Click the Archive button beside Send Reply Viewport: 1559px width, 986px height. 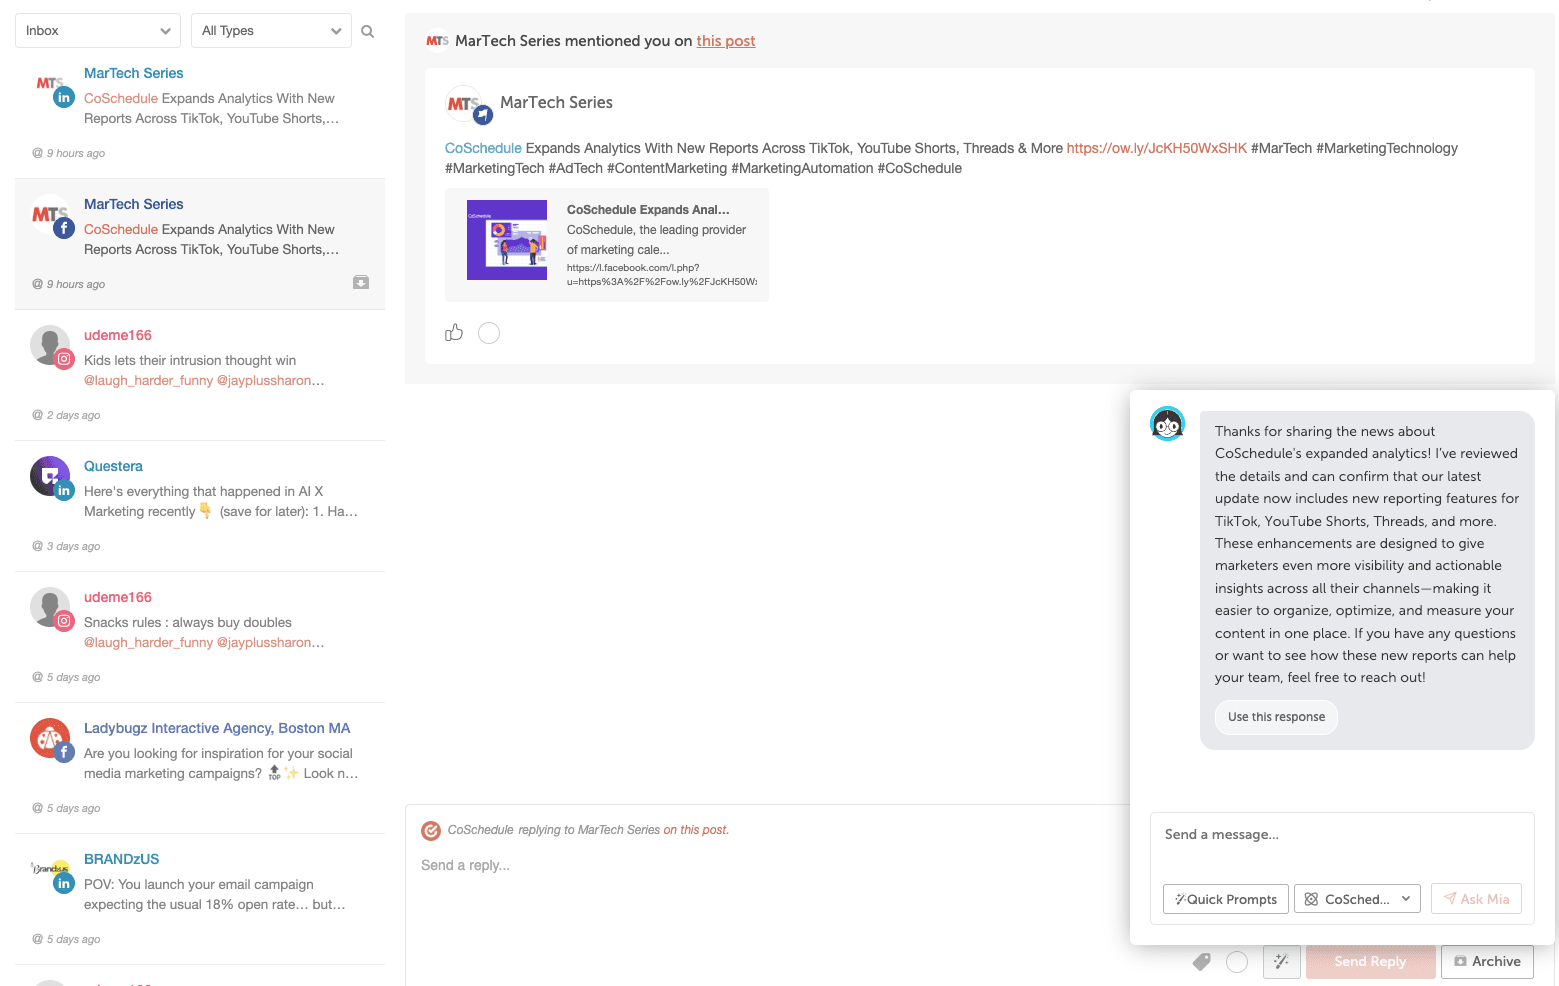coord(1487,961)
